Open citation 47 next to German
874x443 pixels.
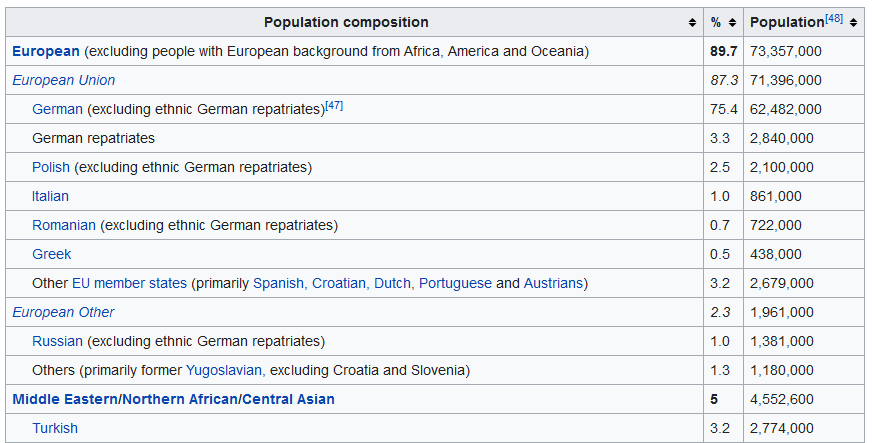(334, 105)
